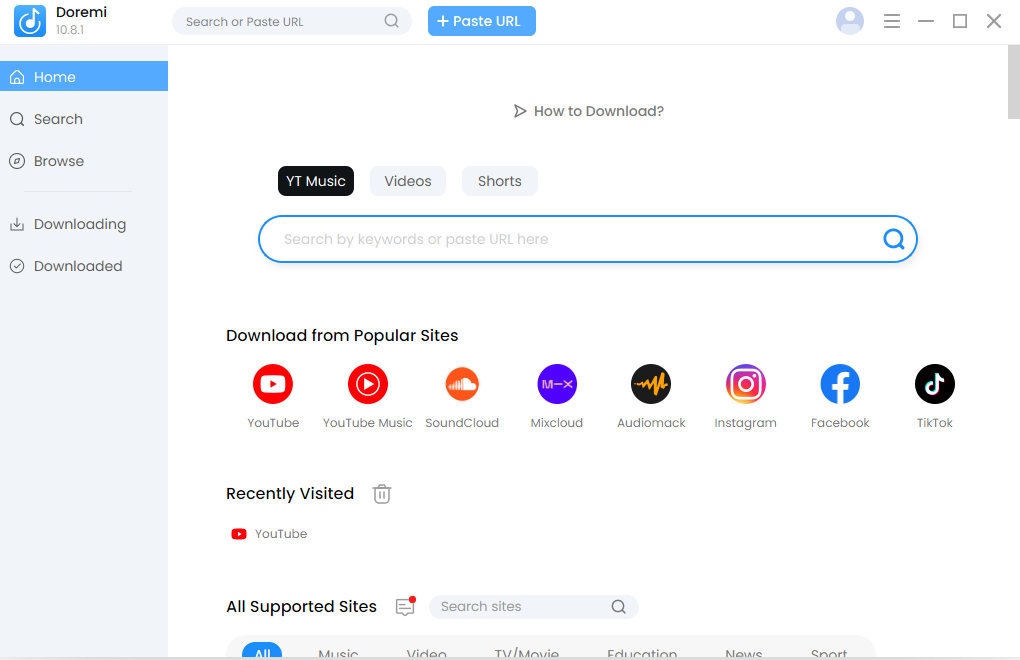1020x660 pixels.
Task: Open Mixcloud site icon
Action: pyautogui.click(x=557, y=384)
